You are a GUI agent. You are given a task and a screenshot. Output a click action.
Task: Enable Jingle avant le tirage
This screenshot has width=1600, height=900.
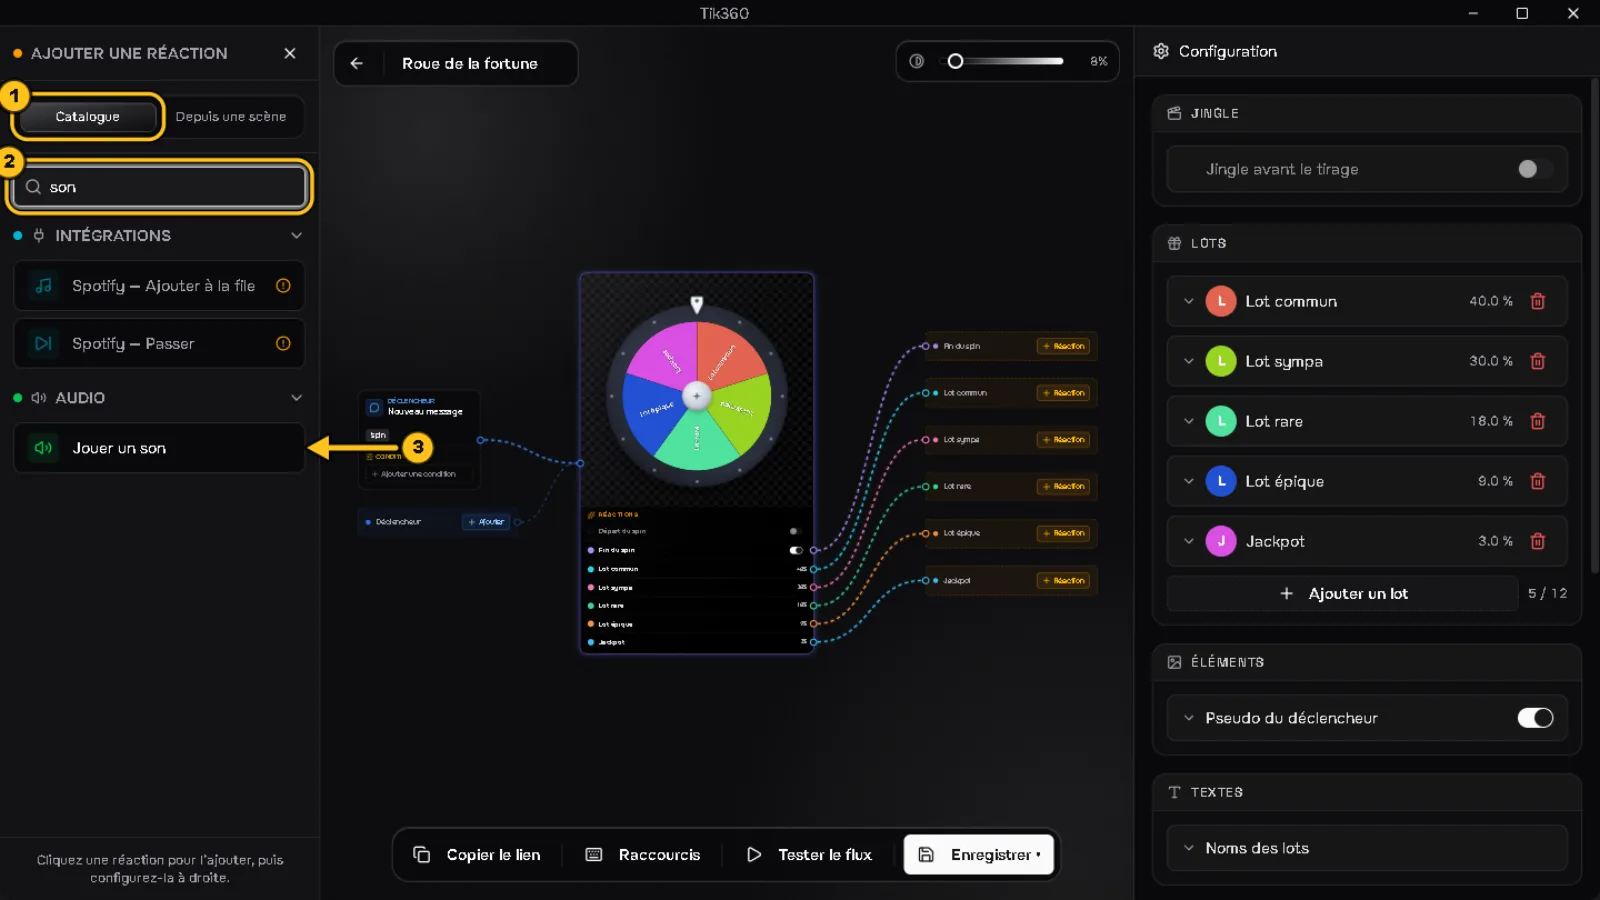[x=1534, y=169]
